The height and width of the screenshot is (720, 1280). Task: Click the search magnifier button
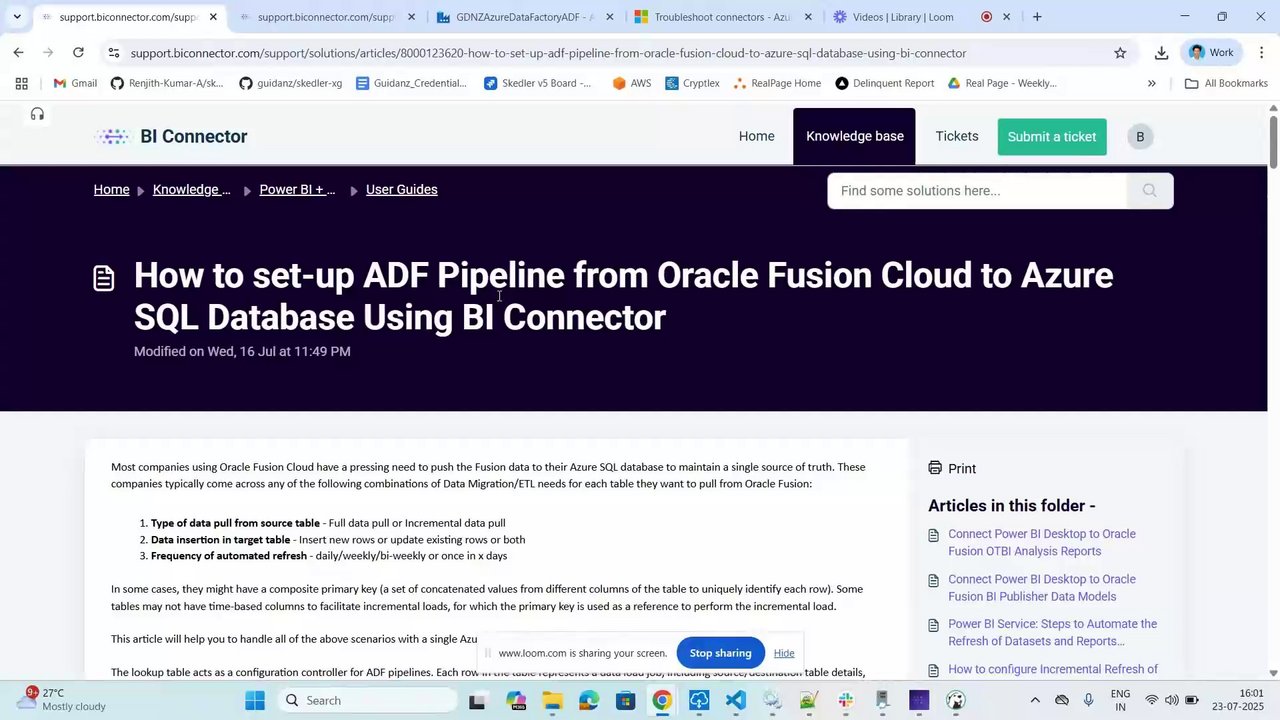[x=1149, y=191]
